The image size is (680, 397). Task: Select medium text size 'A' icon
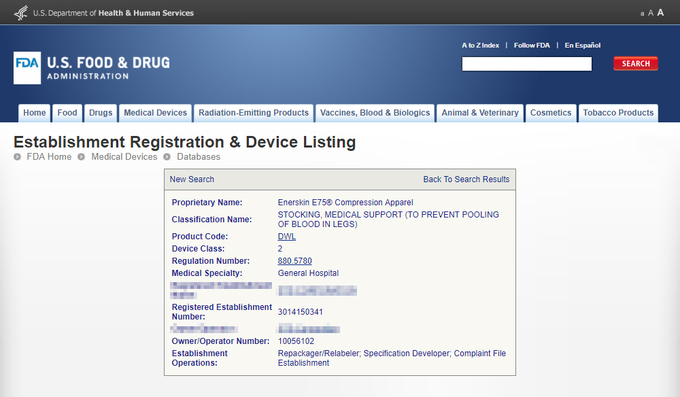tap(651, 13)
